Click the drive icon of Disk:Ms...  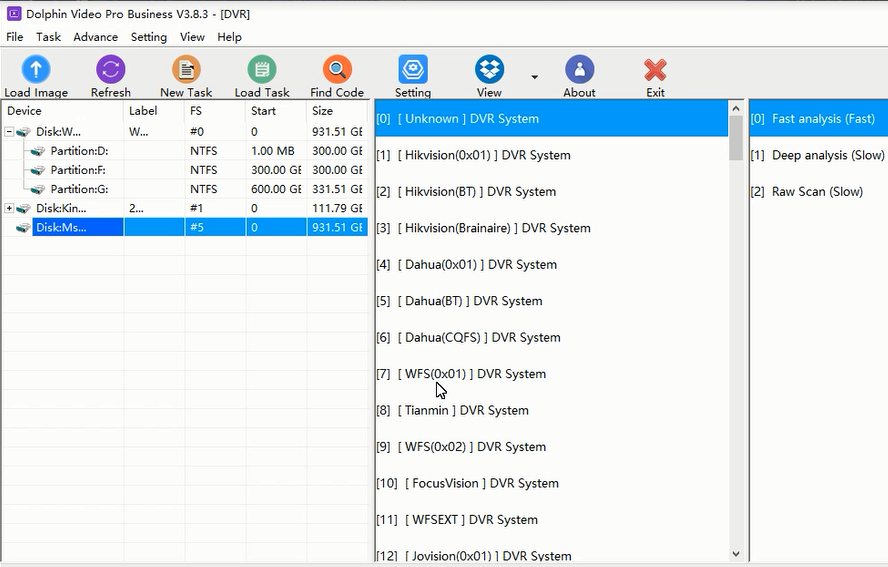point(24,228)
